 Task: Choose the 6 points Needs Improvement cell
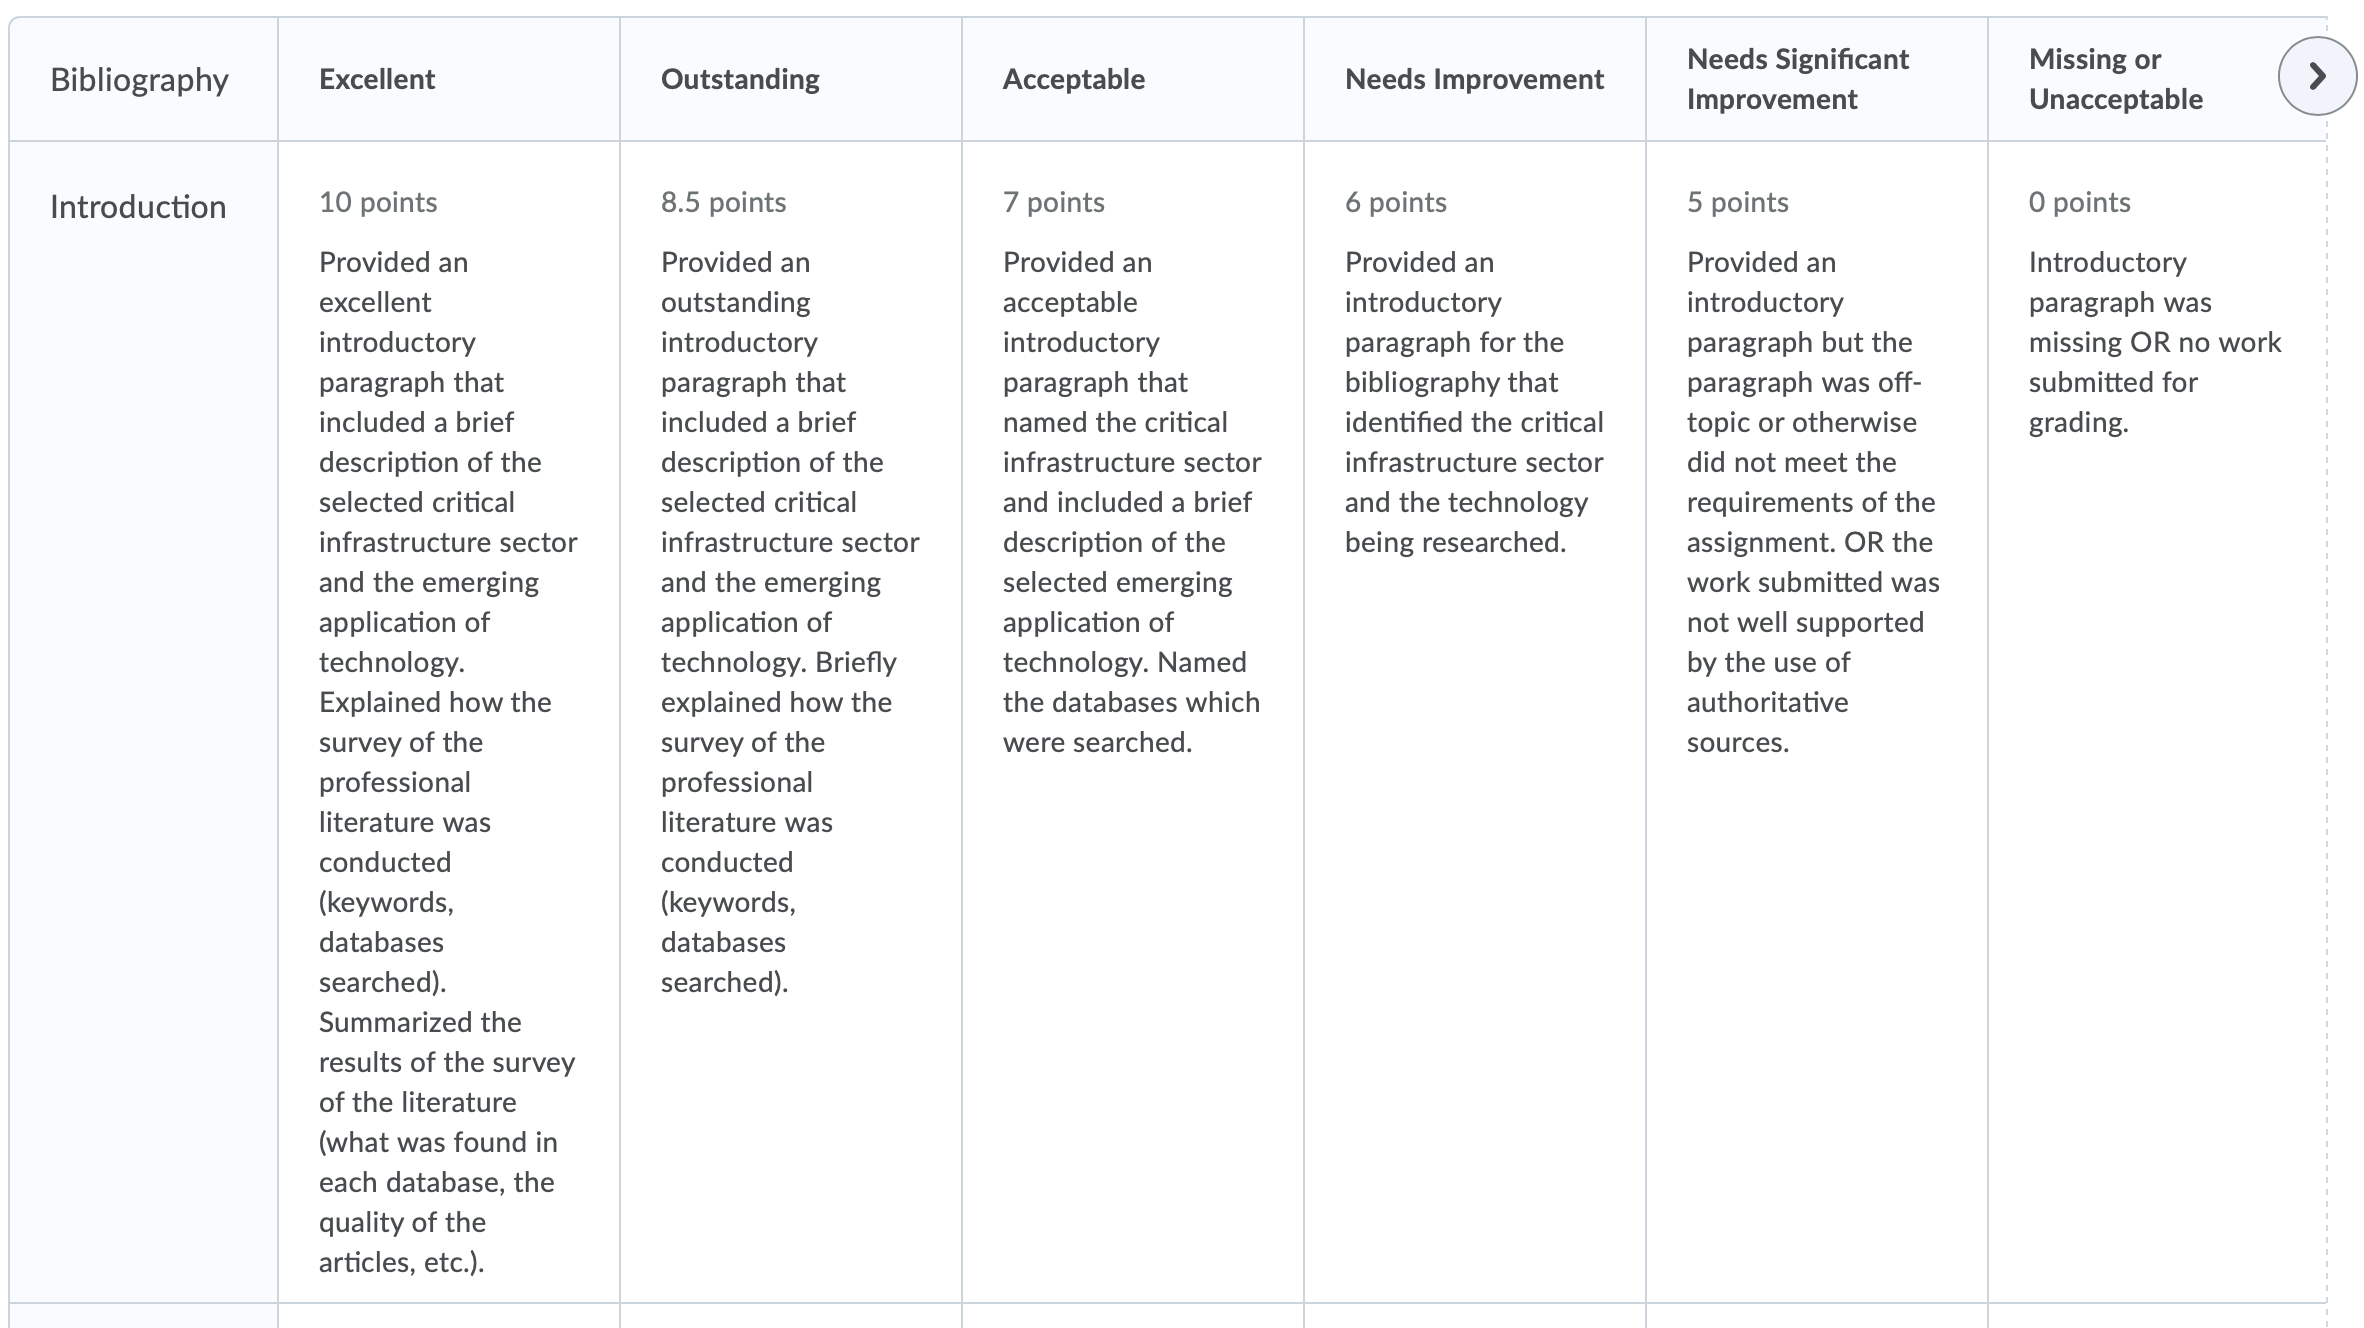[1475, 721]
